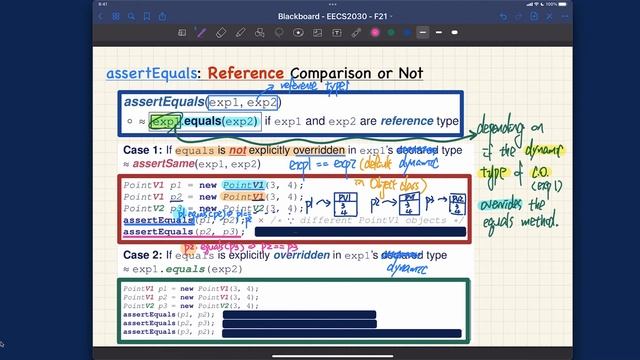
Task: Tap pink-underlined 'assertEquals(p2, p3);' in red box
Action: click(184, 232)
